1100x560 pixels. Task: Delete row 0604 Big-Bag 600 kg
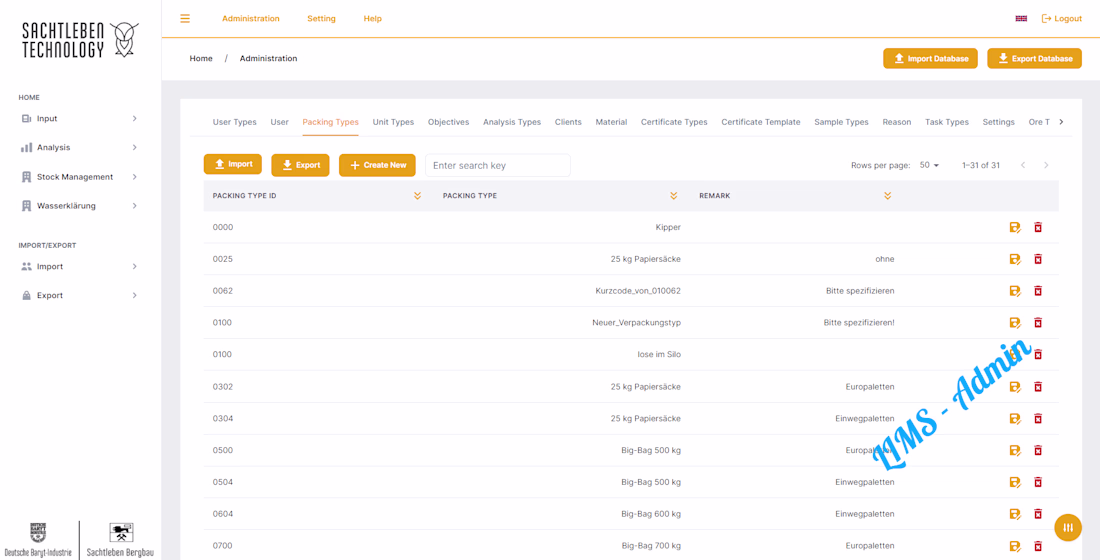(x=1038, y=514)
